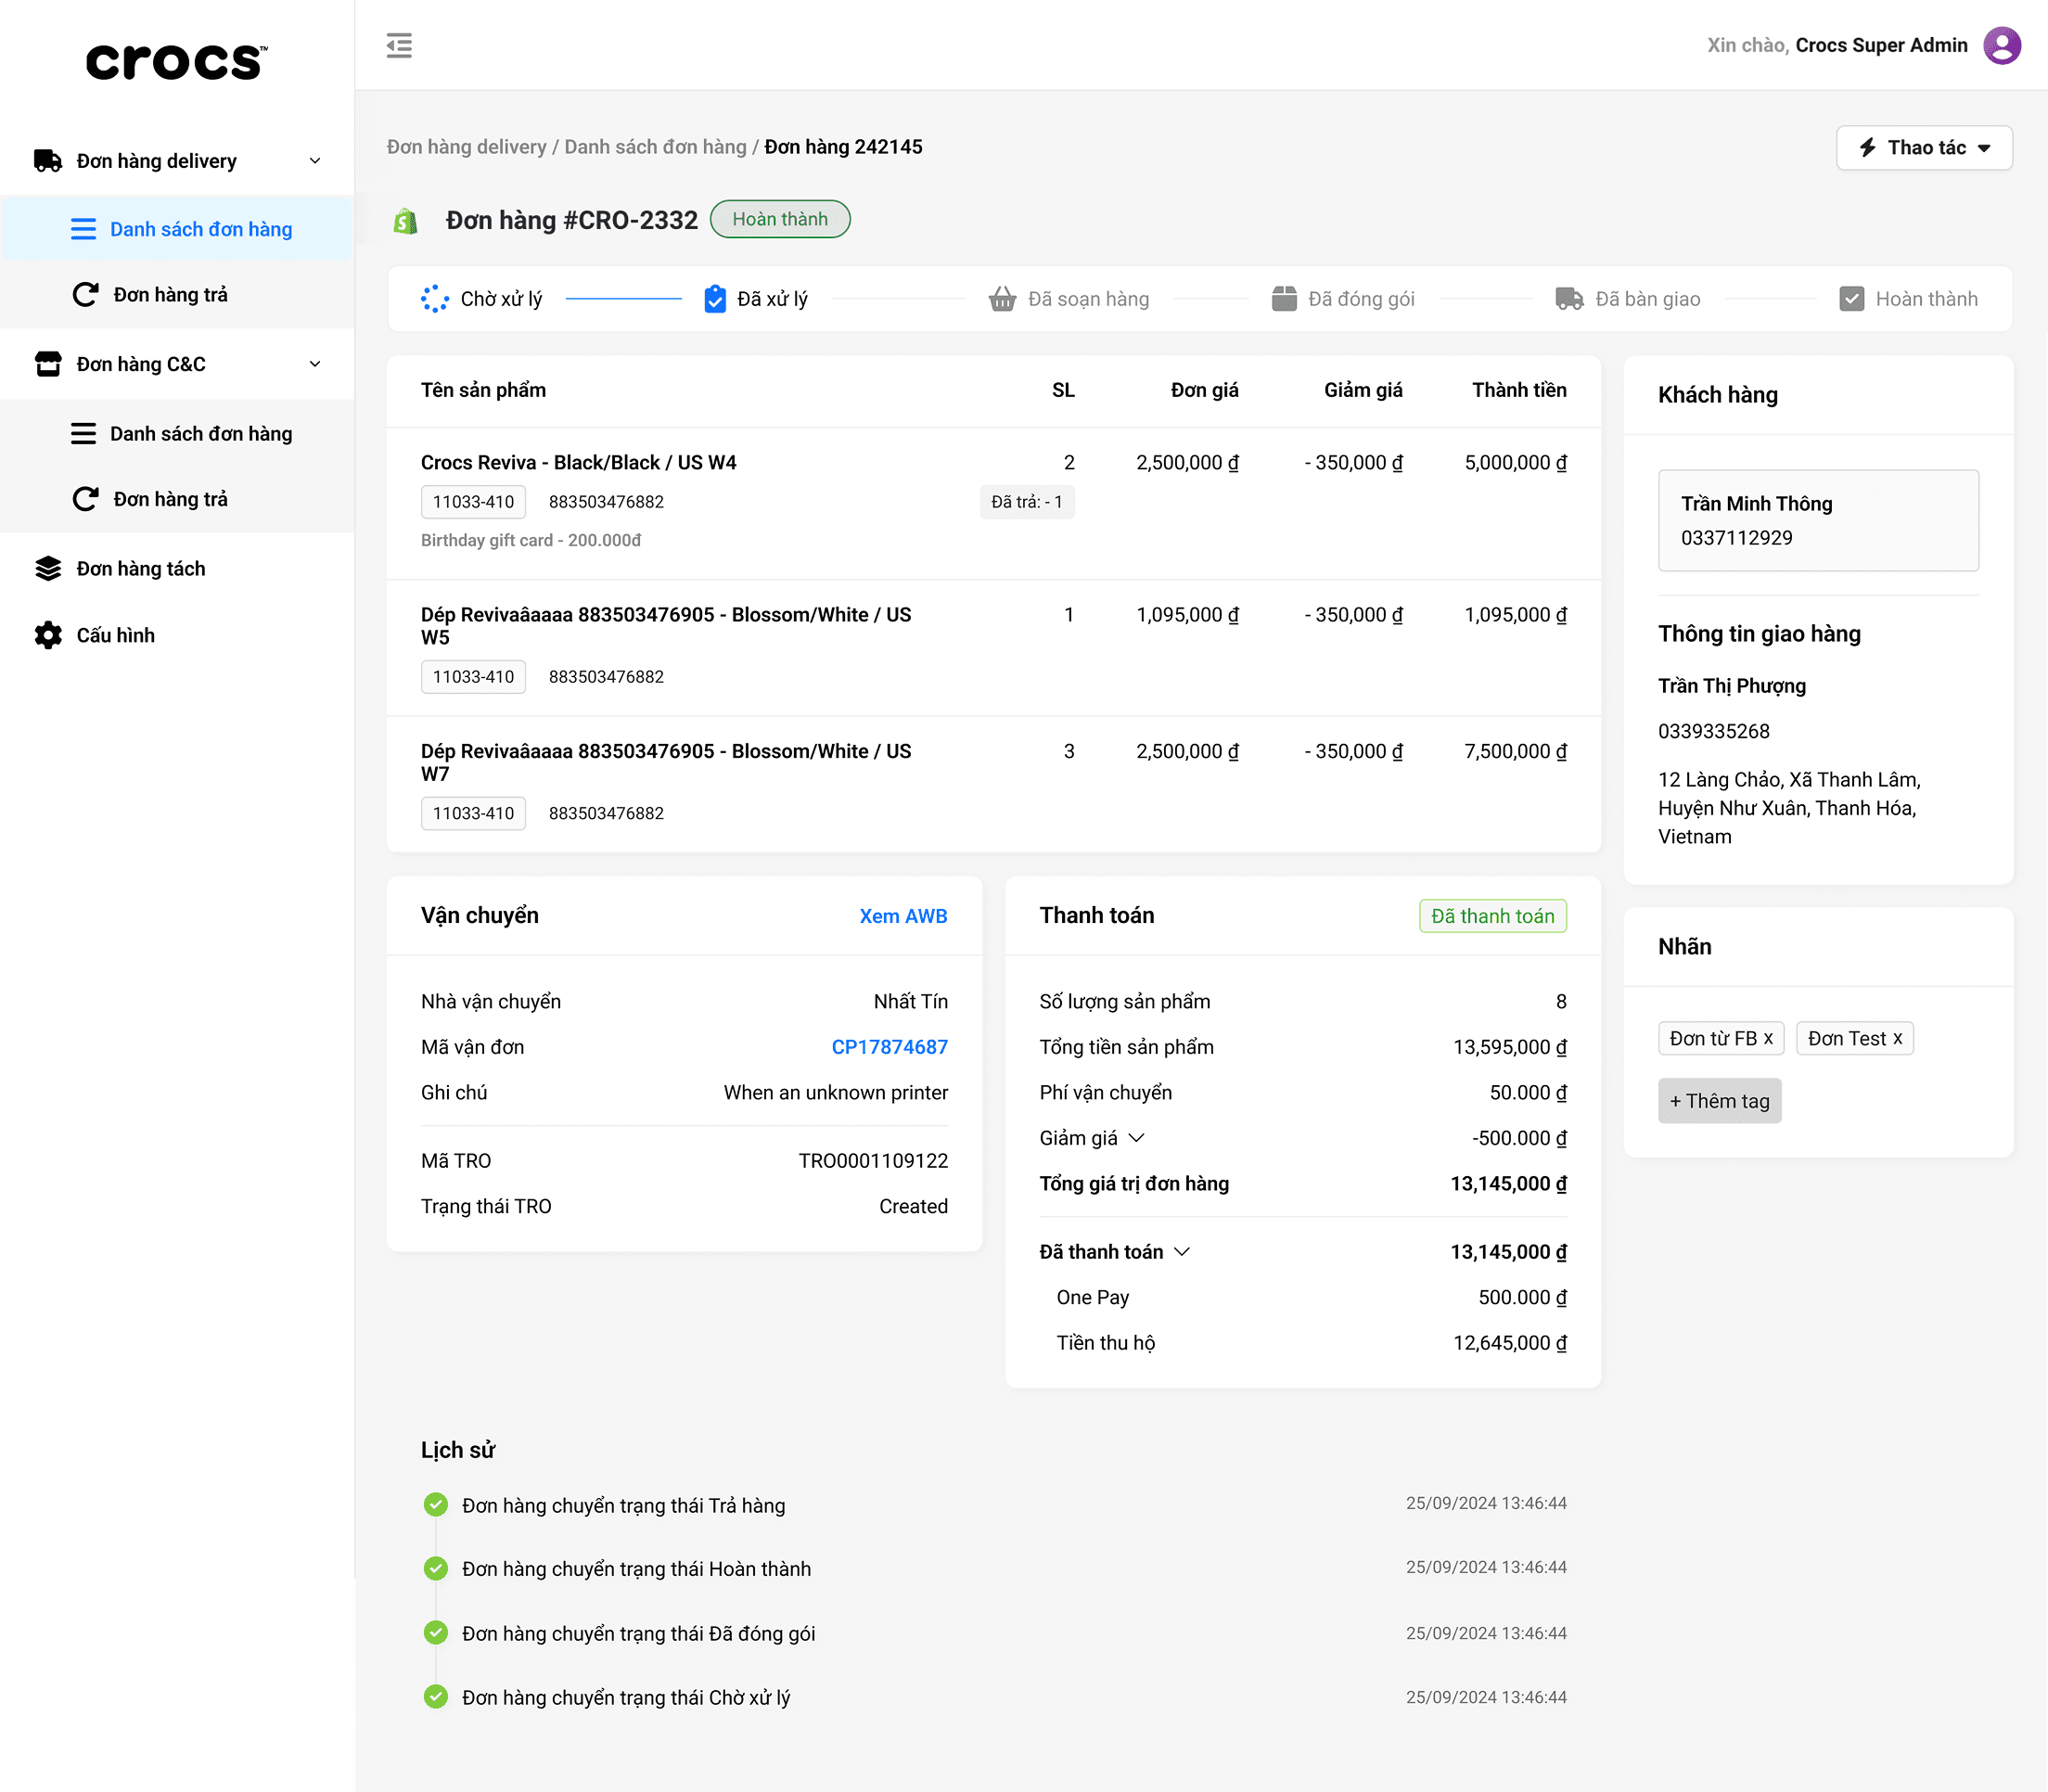
Task: Click the layers icon for Đơn hàng tách
Action: click(48, 569)
